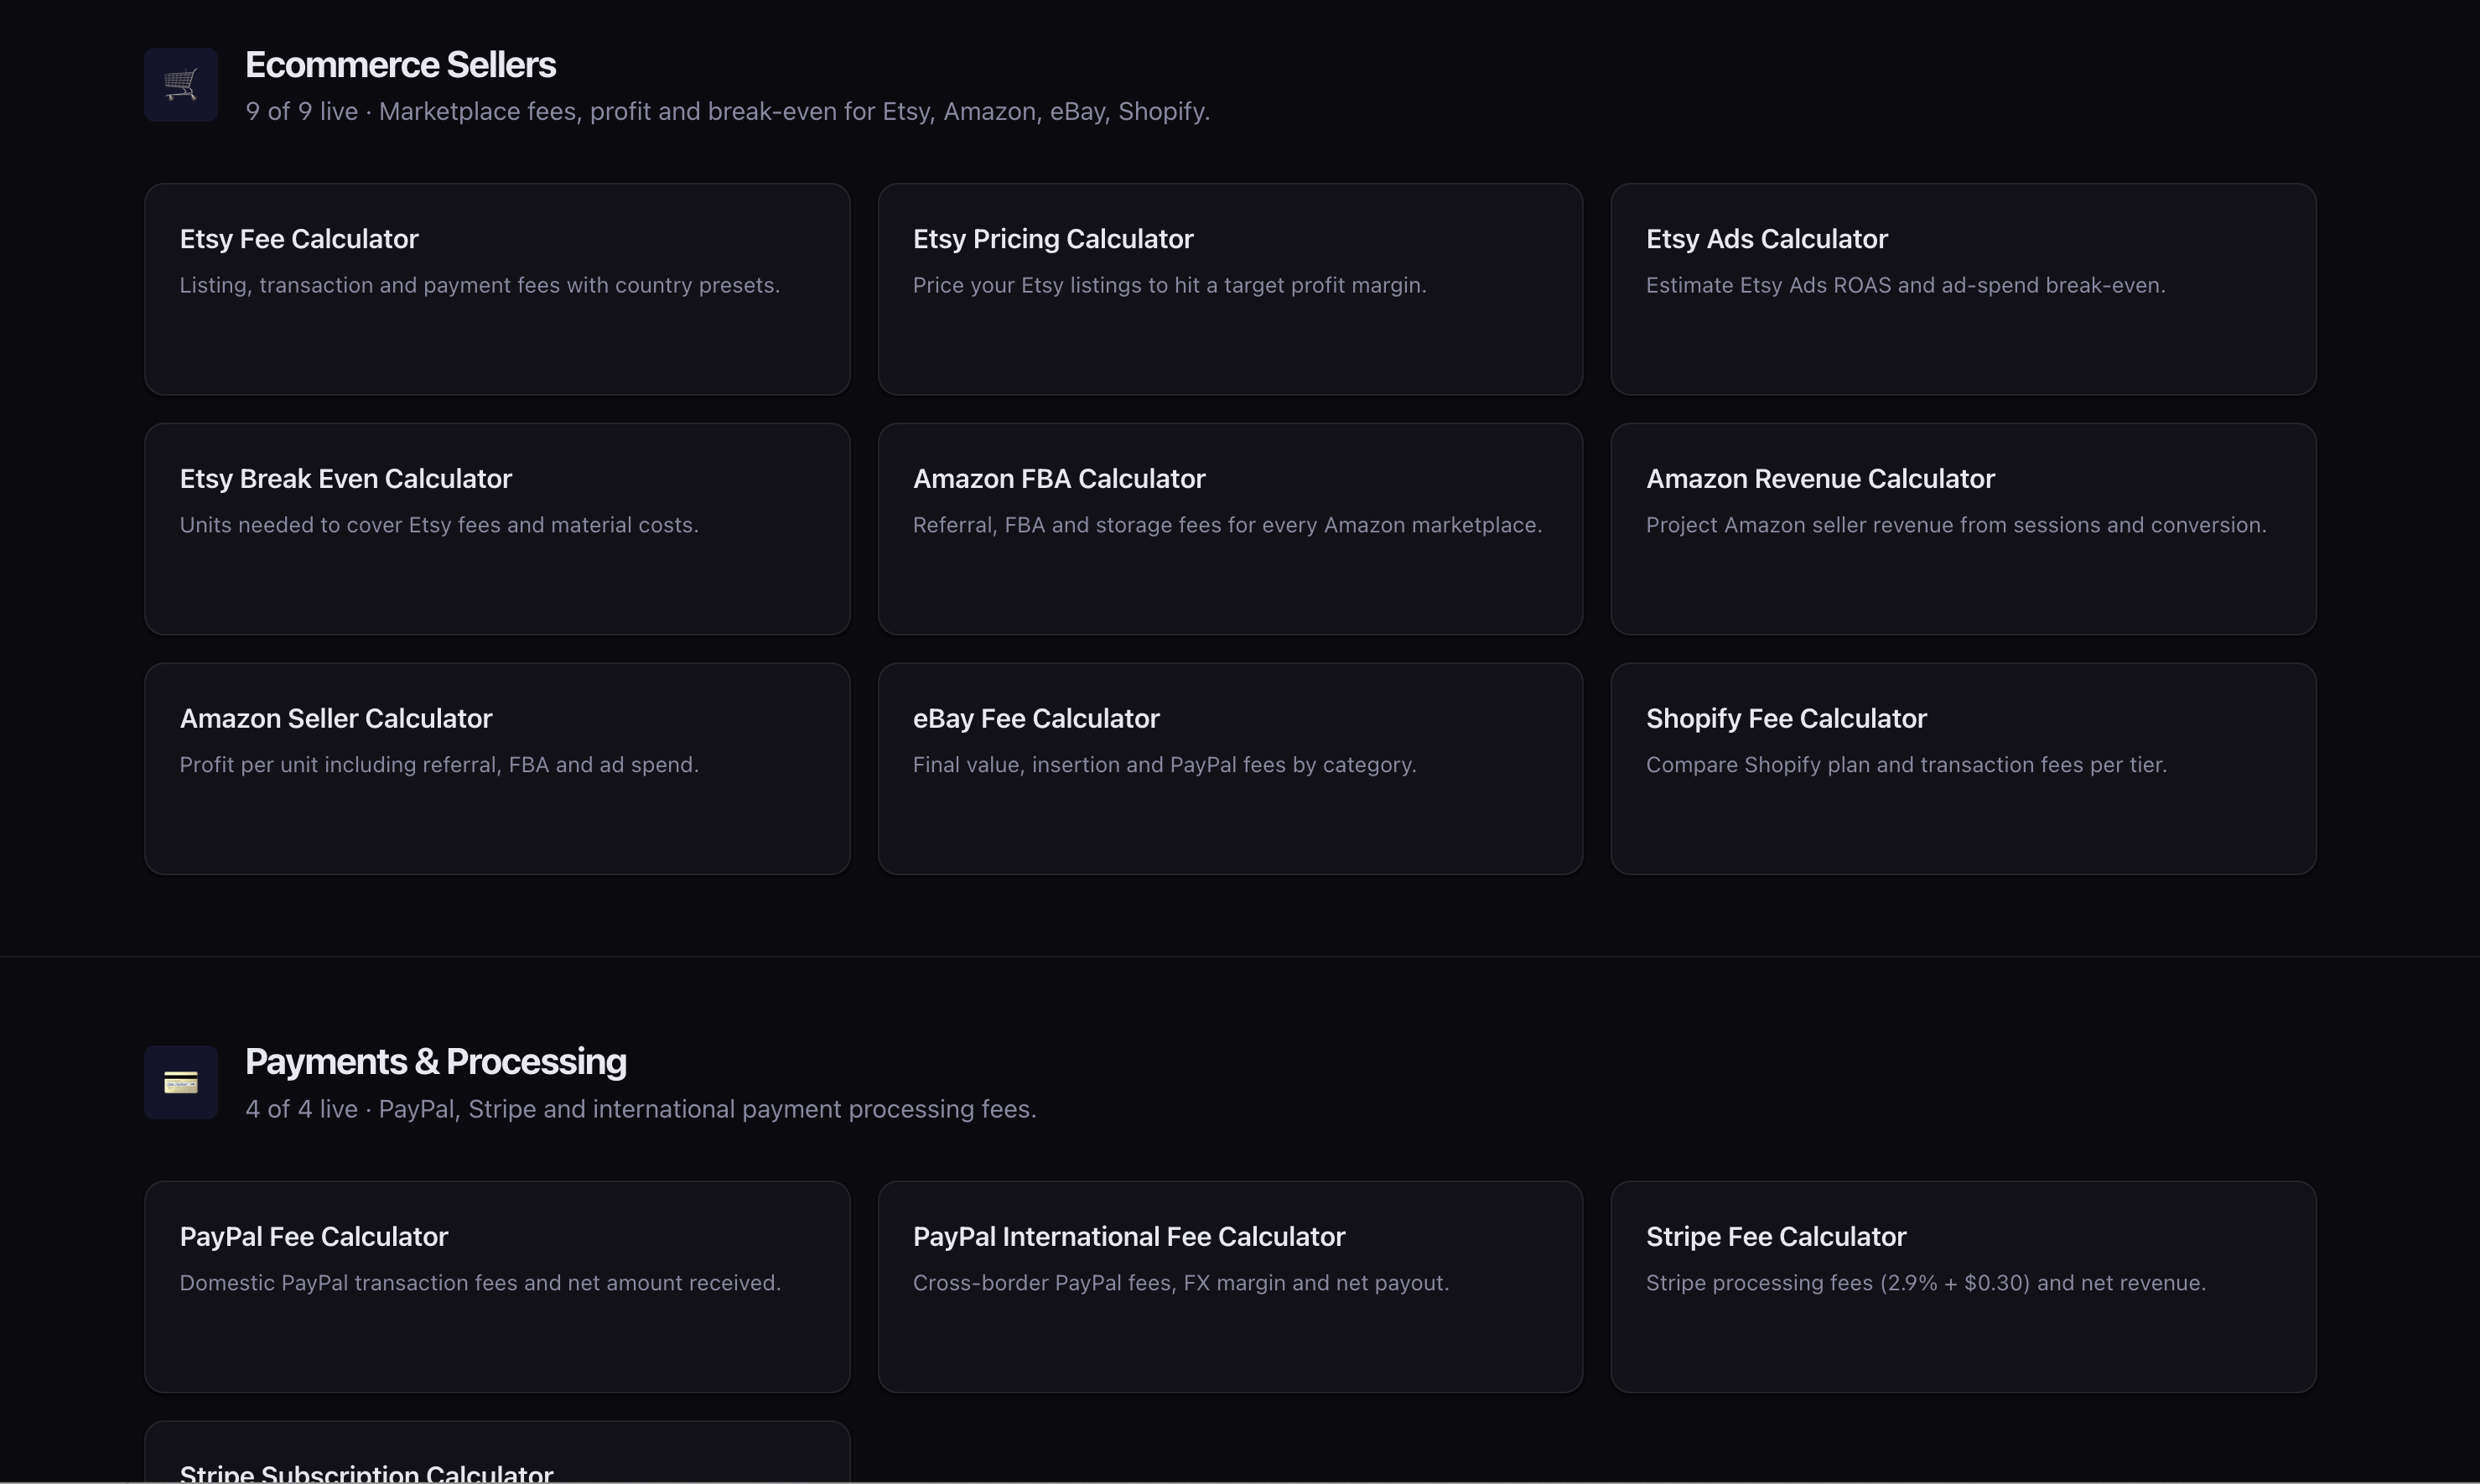This screenshot has width=2480, height=1484.
Task: Open the Stripe Fee Calculator card
Action: (1963, 1287)
